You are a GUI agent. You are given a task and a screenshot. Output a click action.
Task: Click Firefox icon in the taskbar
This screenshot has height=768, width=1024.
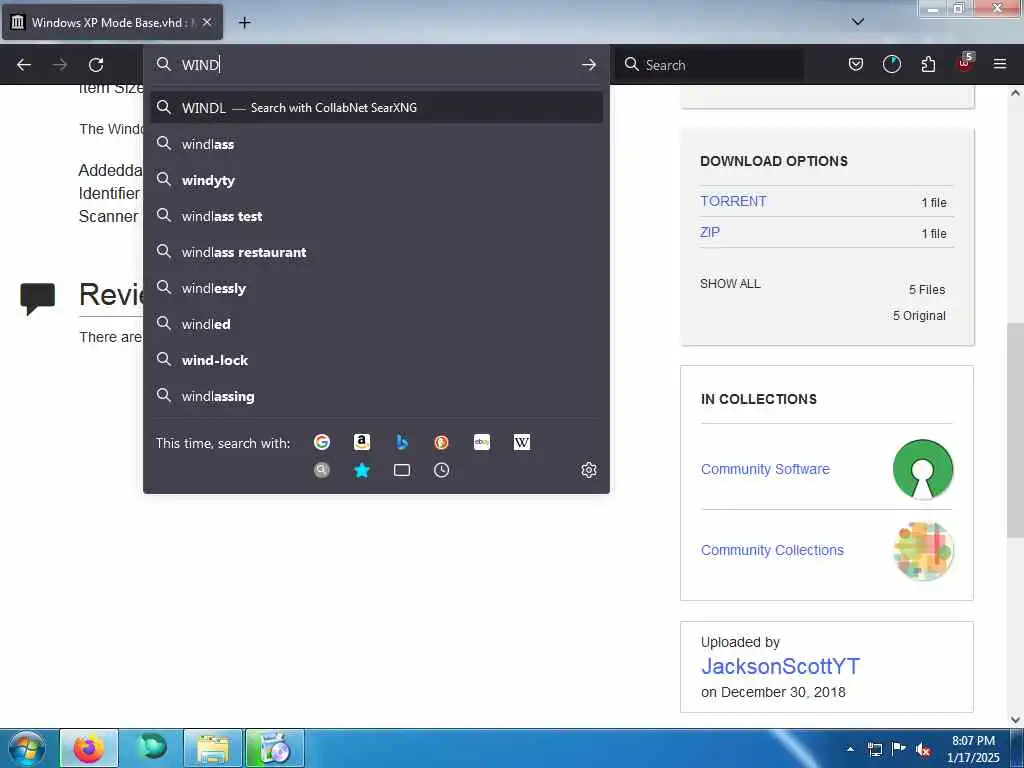point(89,748)
